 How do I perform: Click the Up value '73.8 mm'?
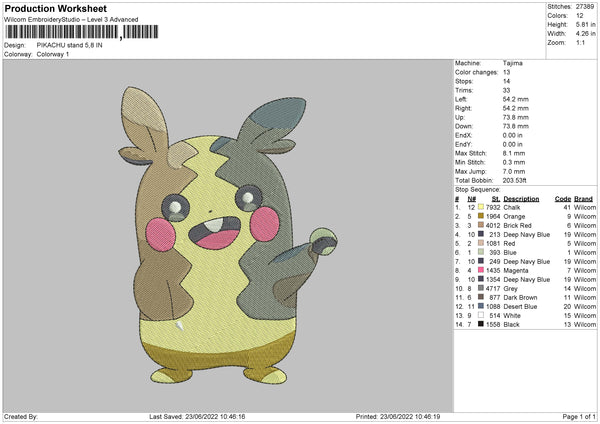(x=515, y=117)
